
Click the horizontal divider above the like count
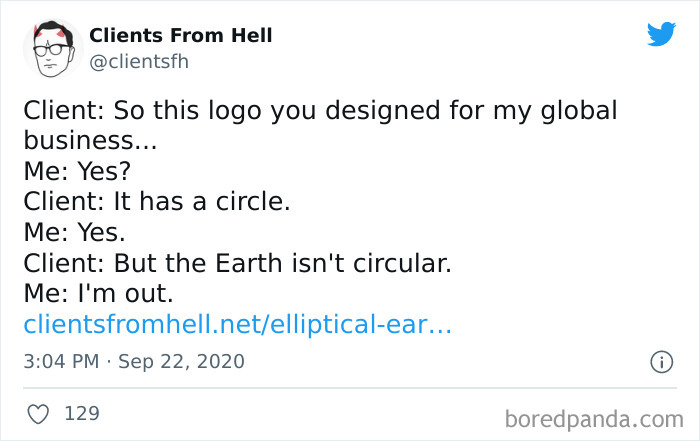[x=350, y=387]
